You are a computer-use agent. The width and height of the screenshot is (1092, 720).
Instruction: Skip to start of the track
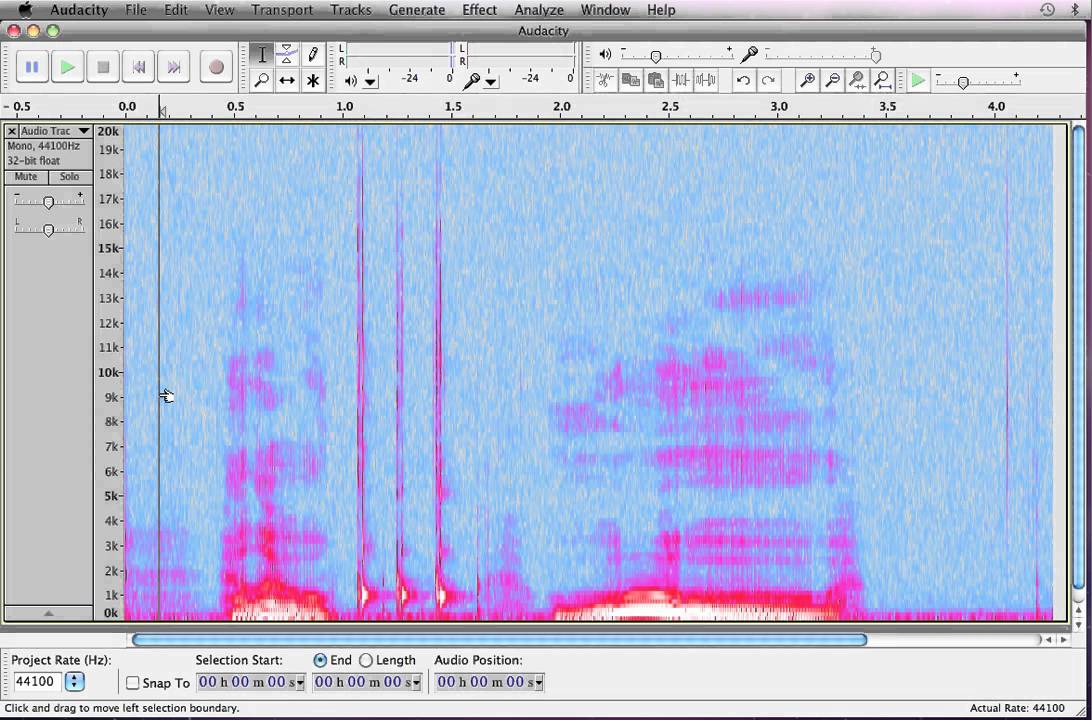139,67
